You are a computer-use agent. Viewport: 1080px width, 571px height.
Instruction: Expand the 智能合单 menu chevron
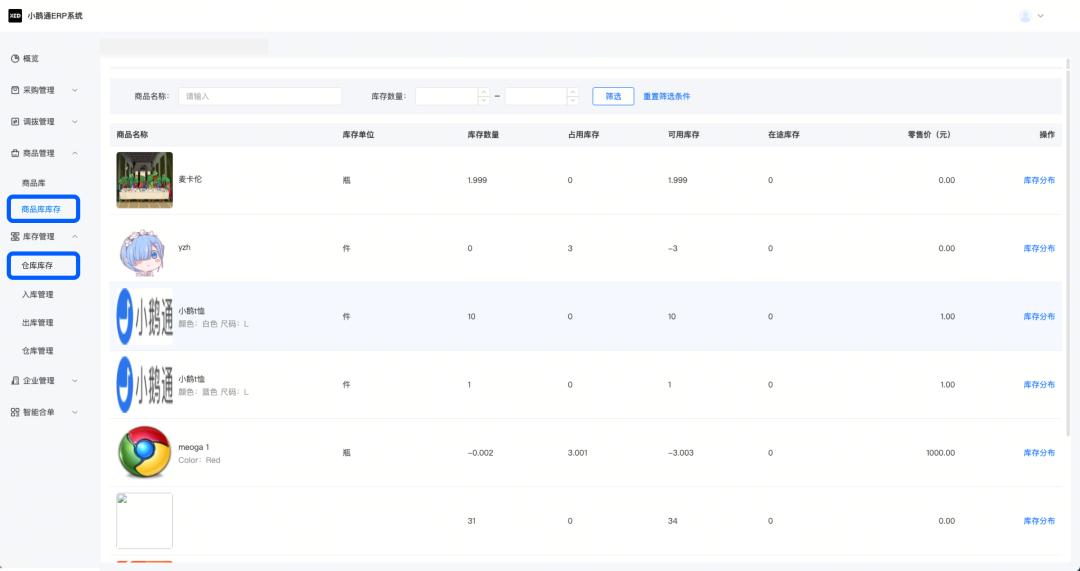(75, 412)
